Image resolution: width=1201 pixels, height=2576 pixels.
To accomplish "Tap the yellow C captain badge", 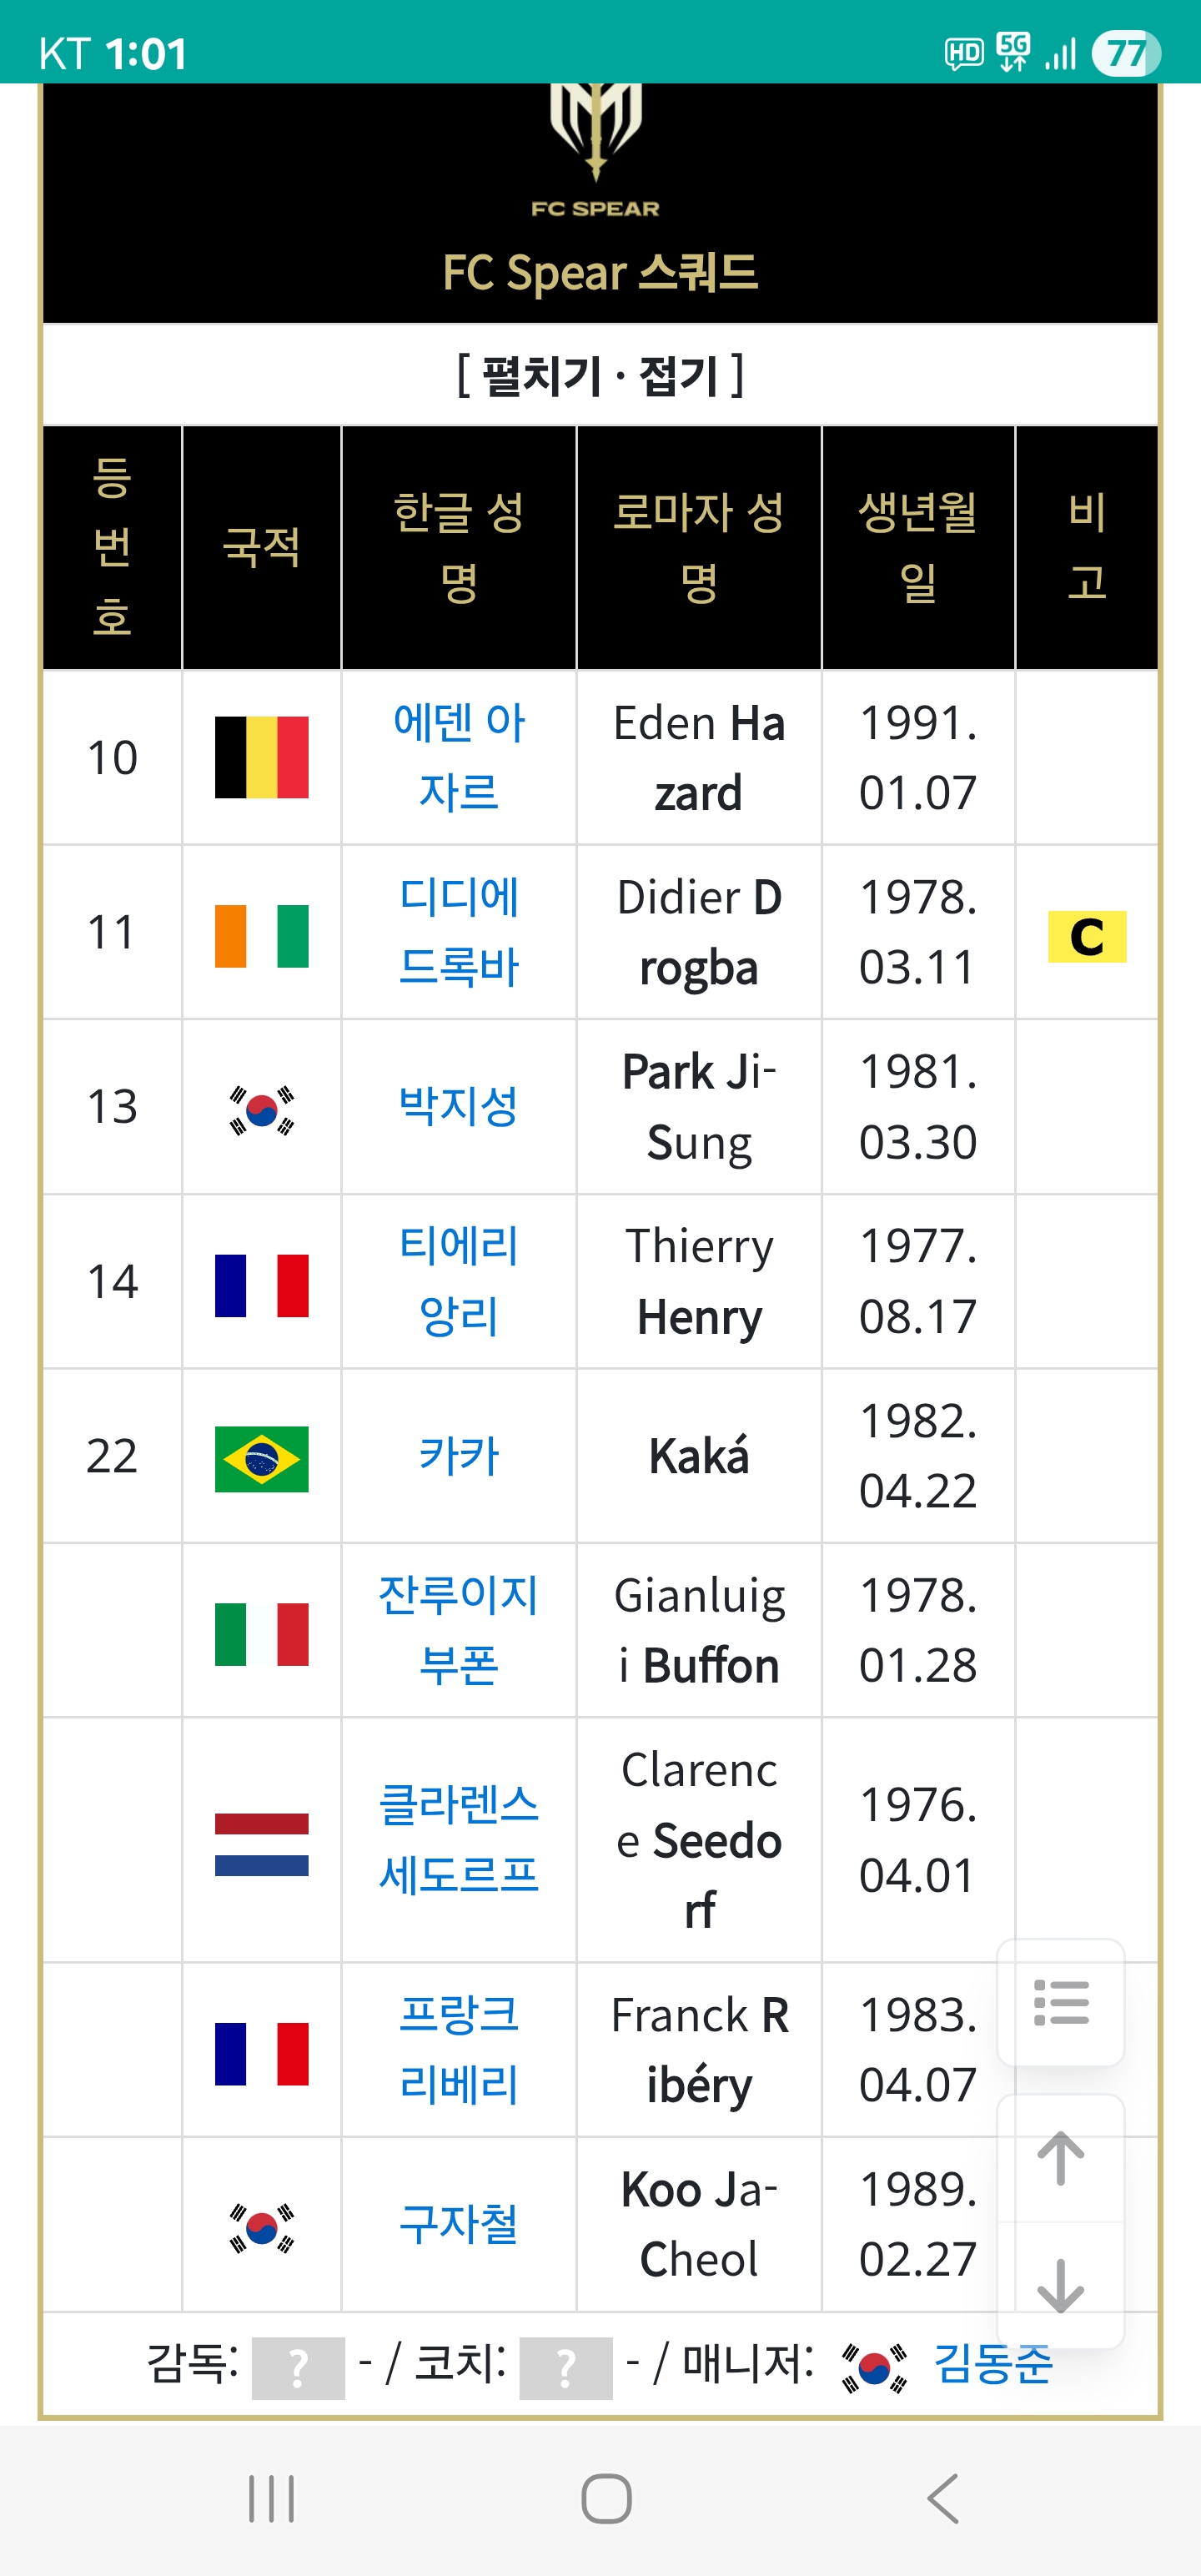I will coord(1087,937).
